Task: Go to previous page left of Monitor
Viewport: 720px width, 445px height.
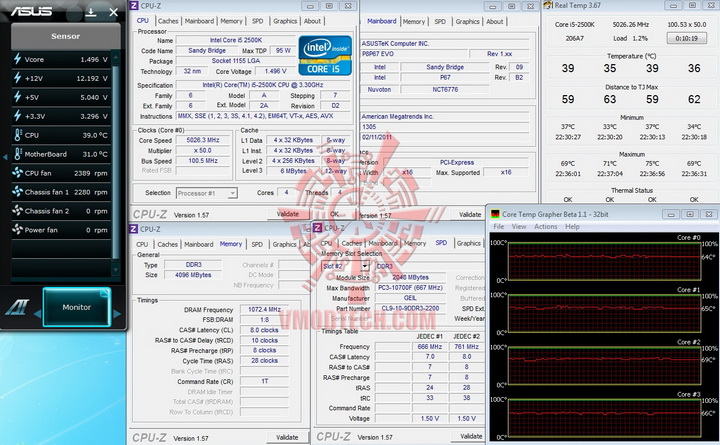Action: (x=38, y=314)
